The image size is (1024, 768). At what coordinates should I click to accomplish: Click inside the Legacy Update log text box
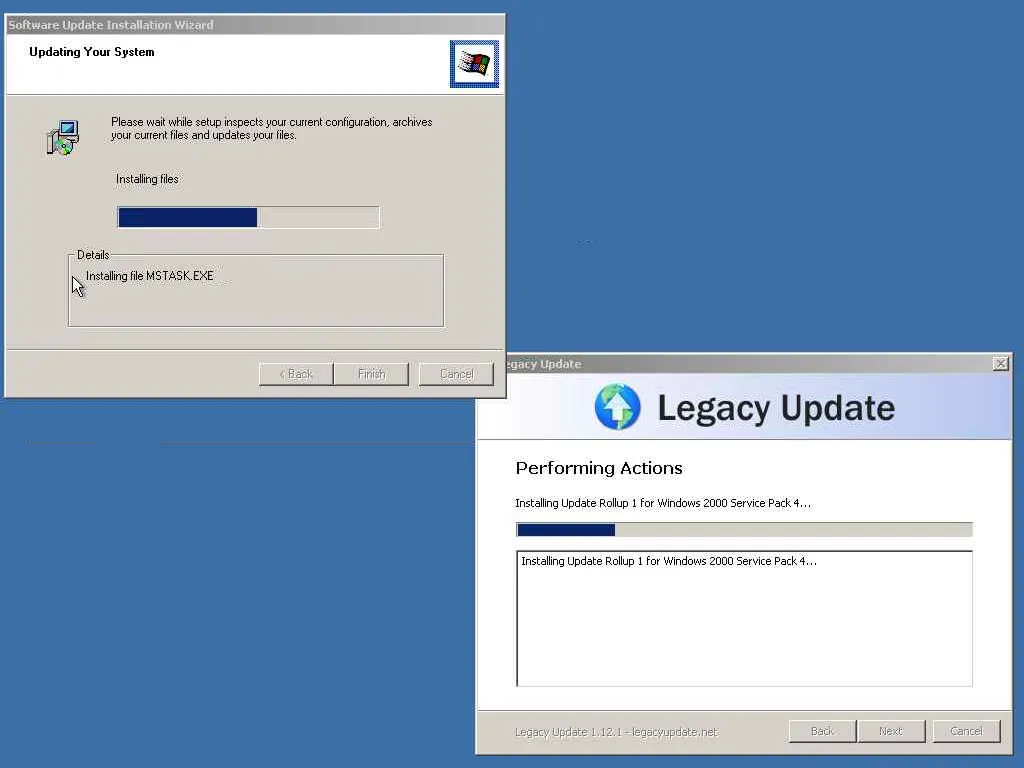coord(744,618)
